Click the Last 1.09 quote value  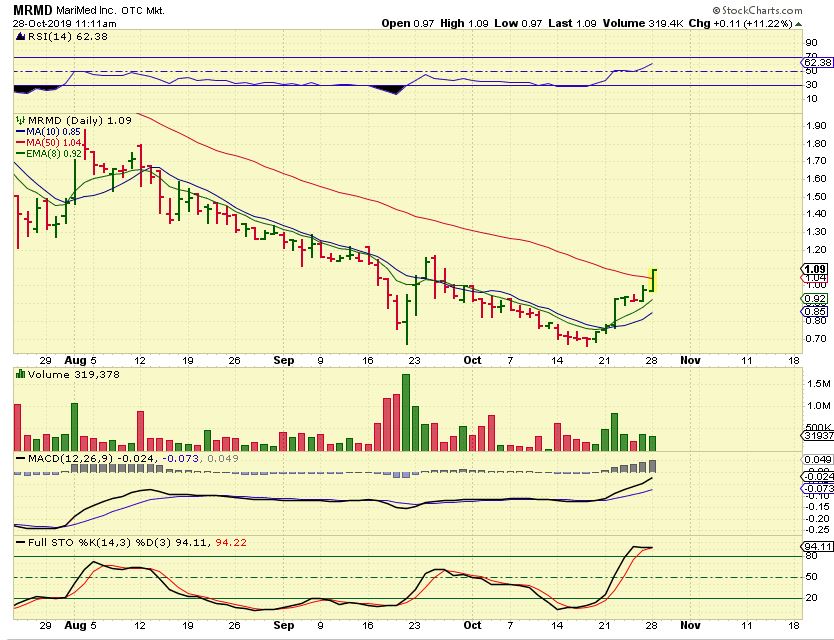pyautogui.click(x=572, y=23)
